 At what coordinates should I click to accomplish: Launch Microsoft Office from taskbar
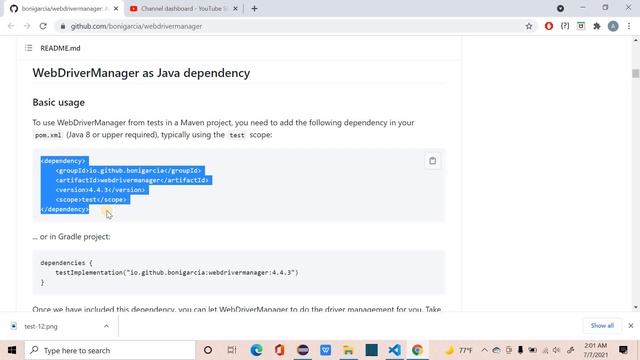(x=280, y=350)
